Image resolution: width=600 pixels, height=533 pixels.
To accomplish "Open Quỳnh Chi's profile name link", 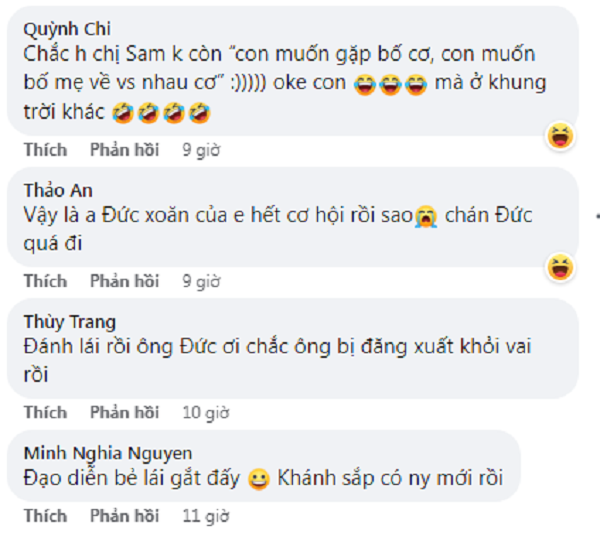I will 59,27.
